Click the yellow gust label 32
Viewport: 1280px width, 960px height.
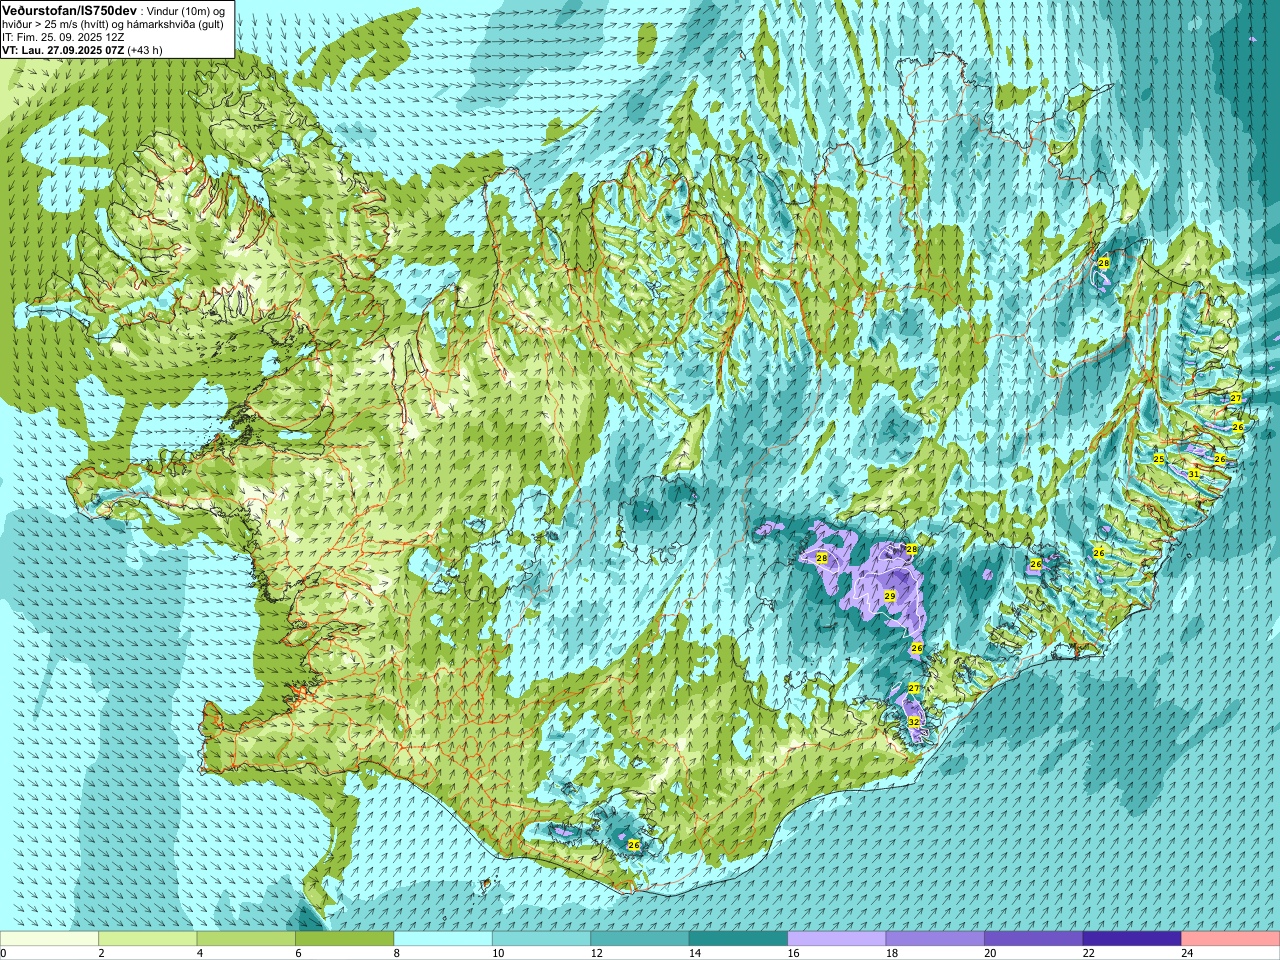tap(914, 722)
